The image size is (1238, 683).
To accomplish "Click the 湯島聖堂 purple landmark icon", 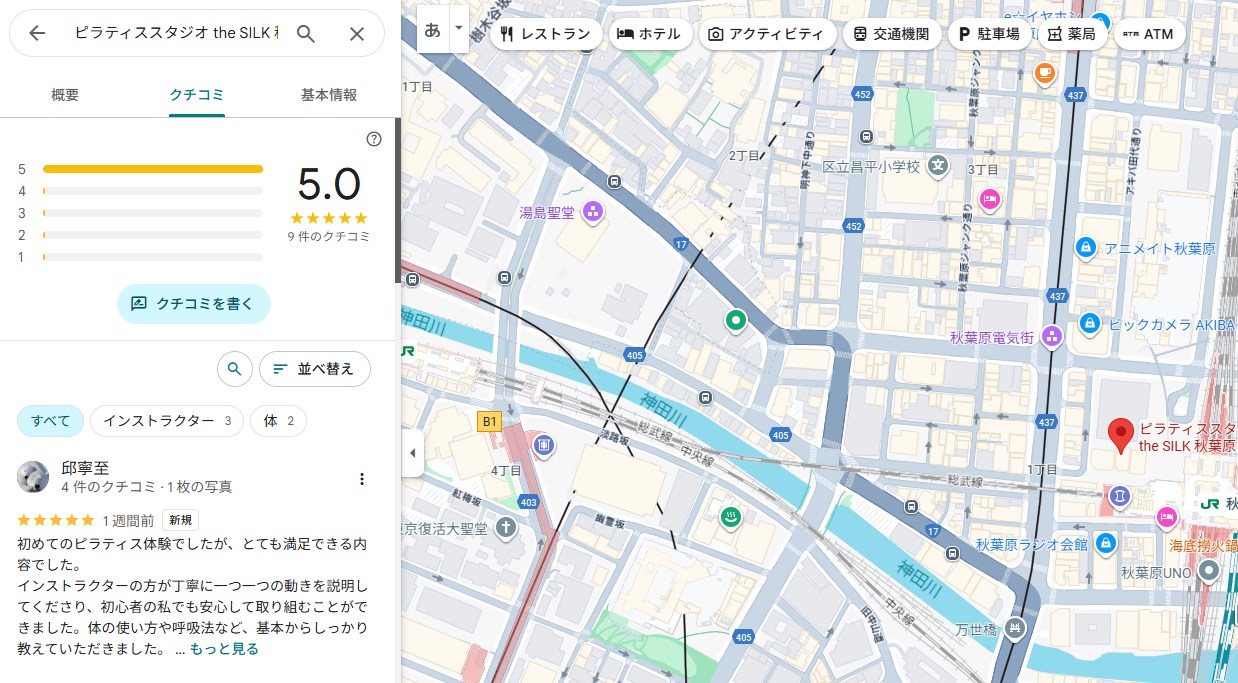I will [592, 211].
